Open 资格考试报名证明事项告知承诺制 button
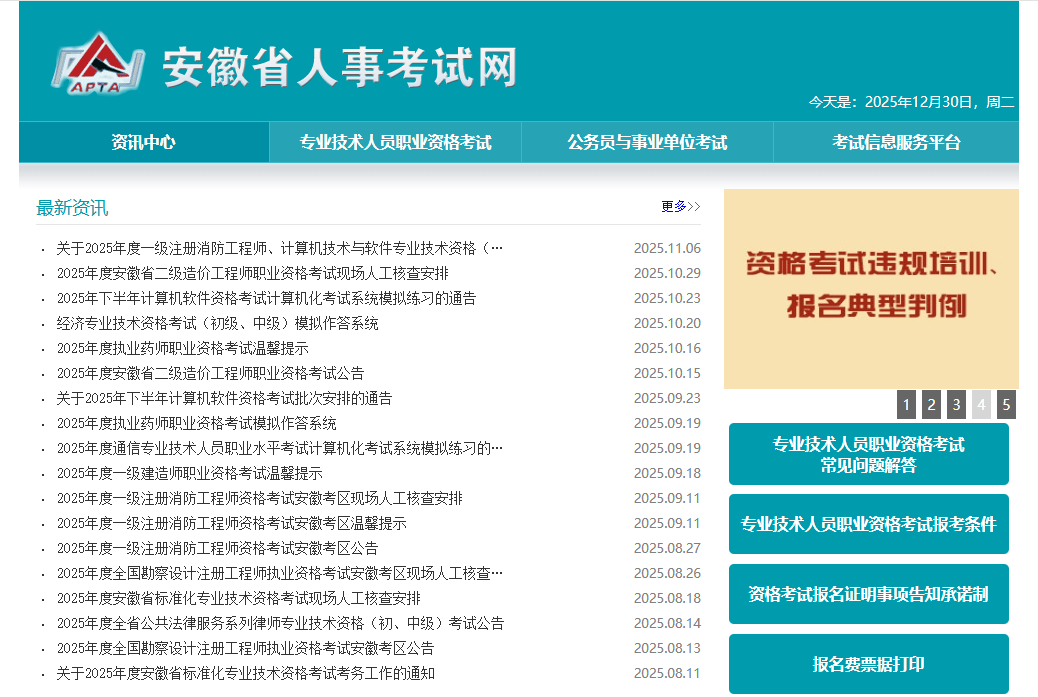The width and height of the screenshot is (1038, 697). point(868,594)
